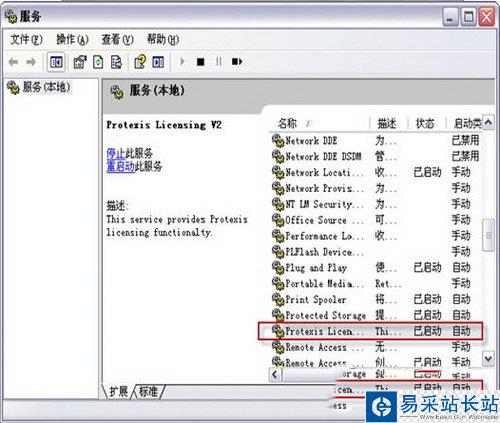Click the horizontal scrollbar left arrow
This screenshot has width=500, height=423.
(x=275, y=374)
